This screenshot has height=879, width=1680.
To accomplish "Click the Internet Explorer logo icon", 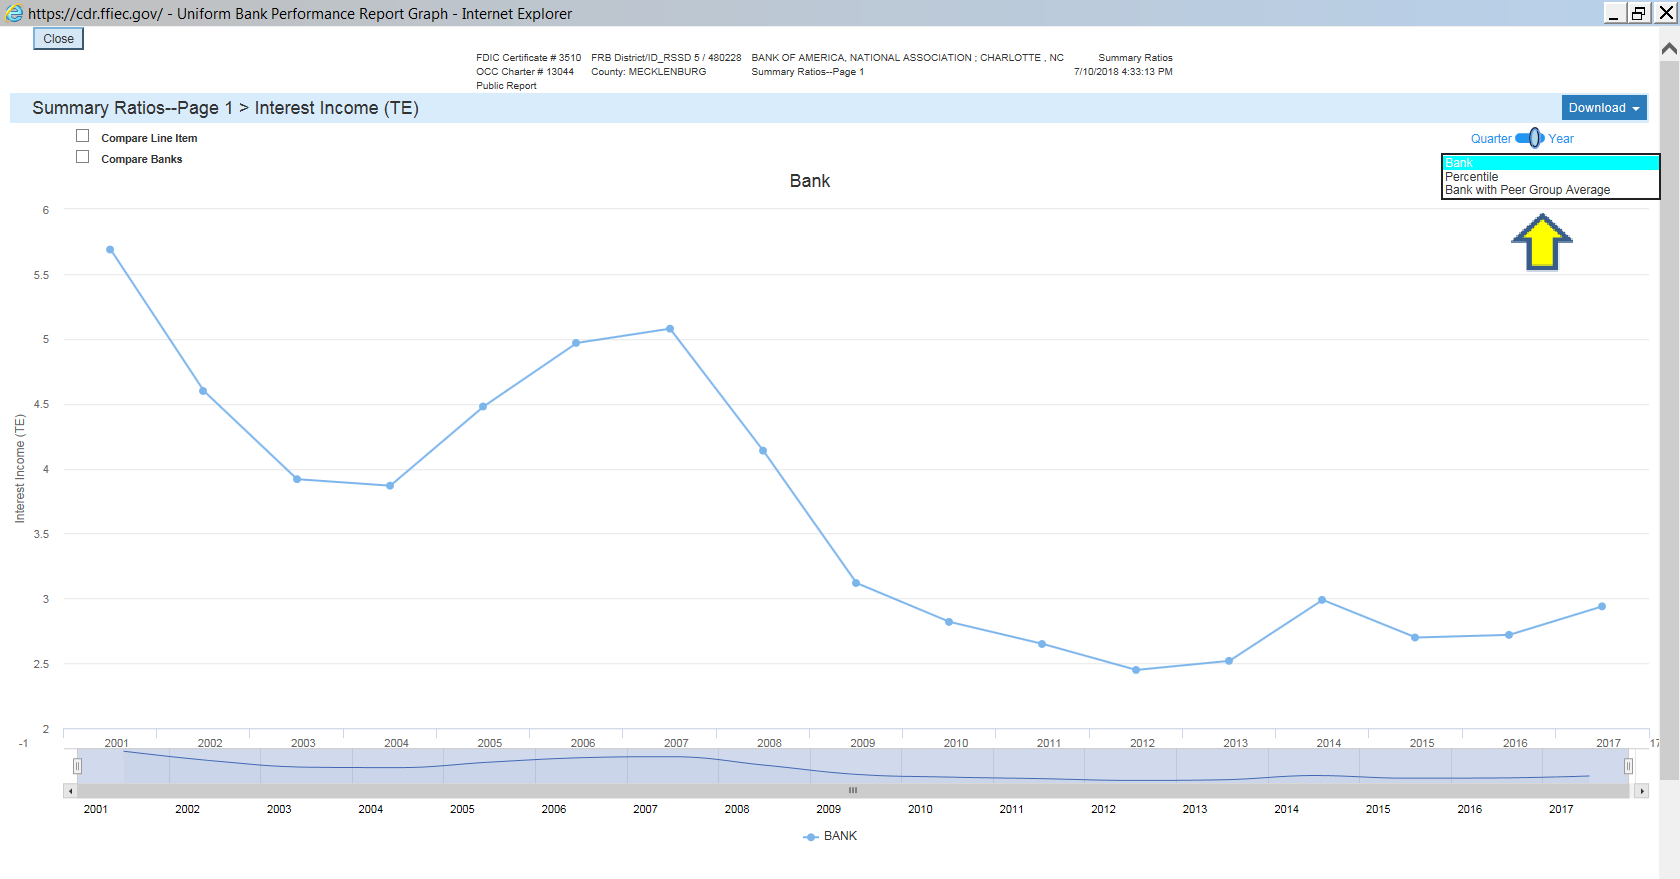I will pos(14,13).
